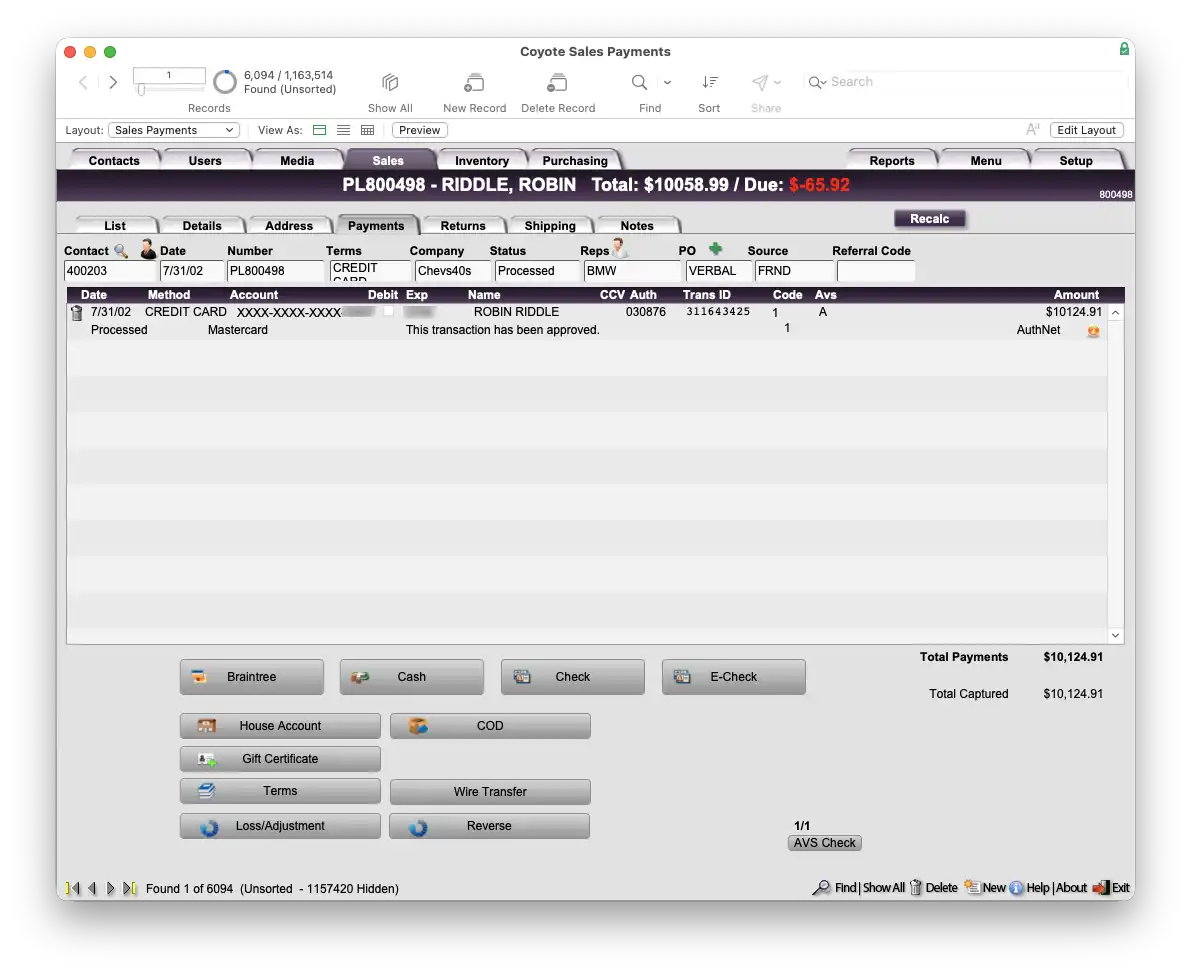Expand the Share dropdown arrow
1191x975 pixels.
pyautogui.click(x=777, y=82)
